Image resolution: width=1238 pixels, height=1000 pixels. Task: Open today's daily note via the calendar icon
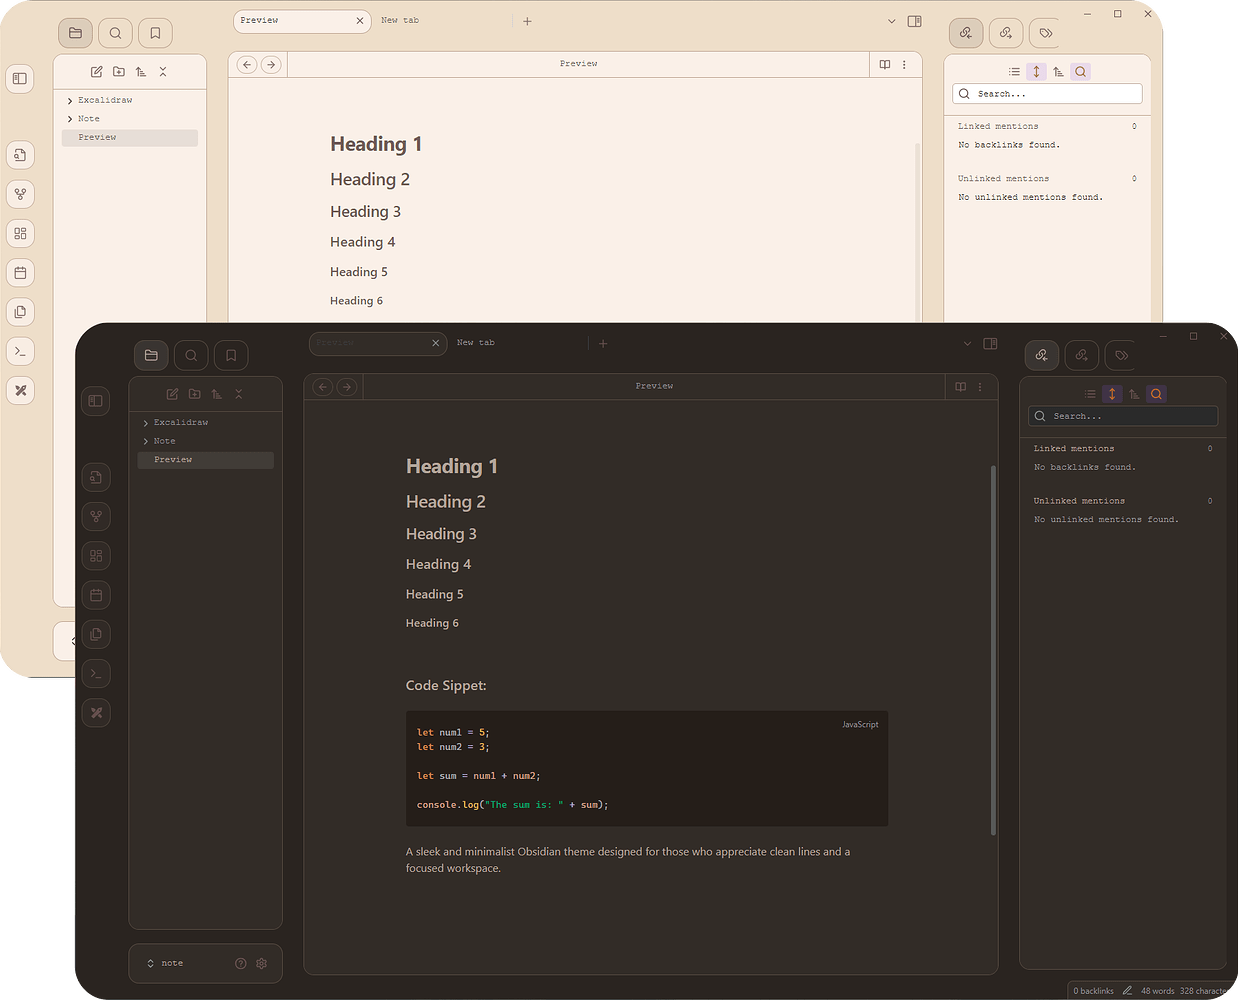96,594
